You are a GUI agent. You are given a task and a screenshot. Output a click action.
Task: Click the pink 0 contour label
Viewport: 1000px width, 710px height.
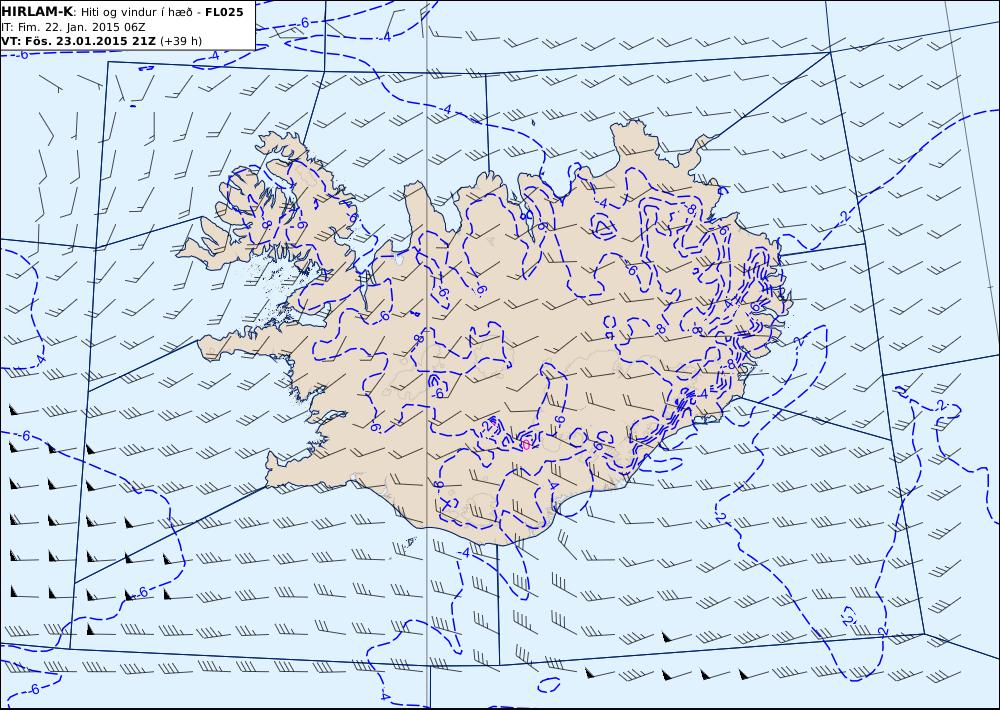pos(526,444)
